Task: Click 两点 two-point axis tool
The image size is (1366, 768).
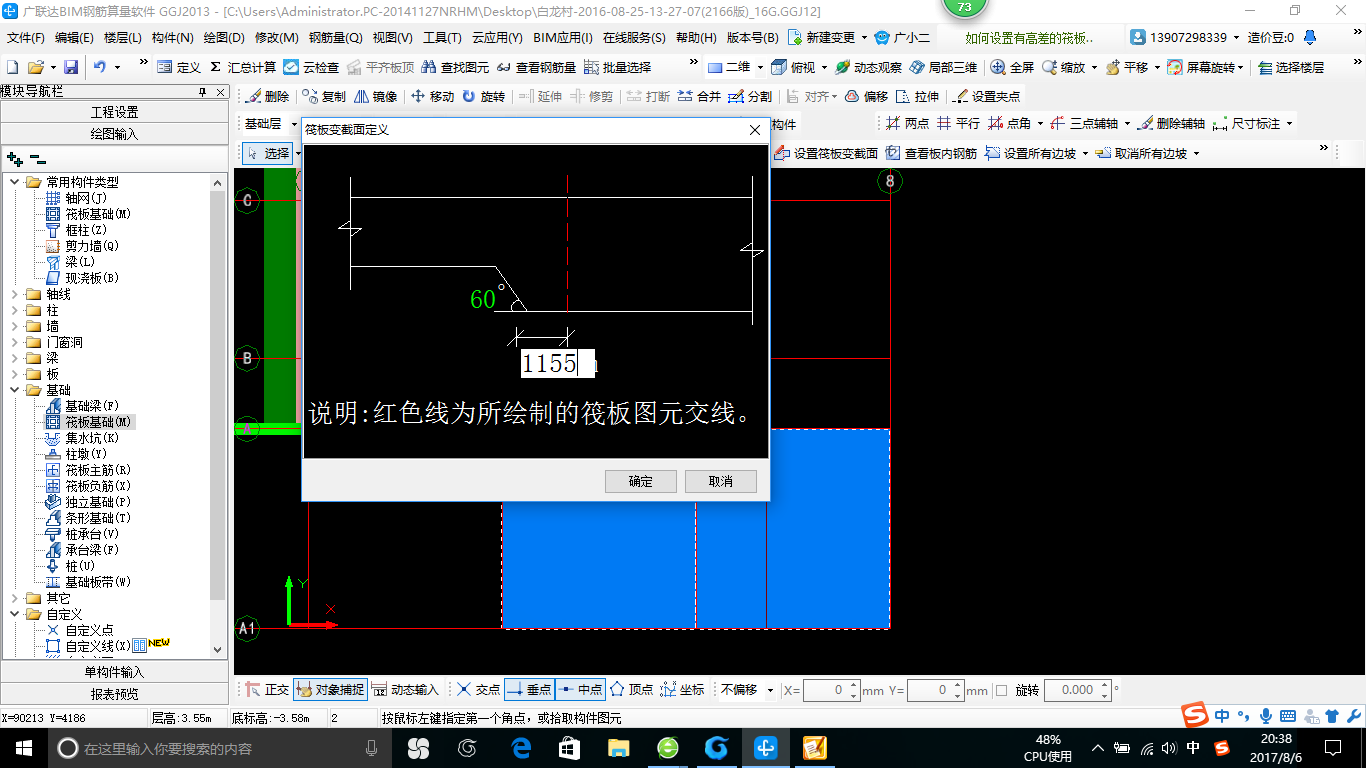Action: (907, 124)
